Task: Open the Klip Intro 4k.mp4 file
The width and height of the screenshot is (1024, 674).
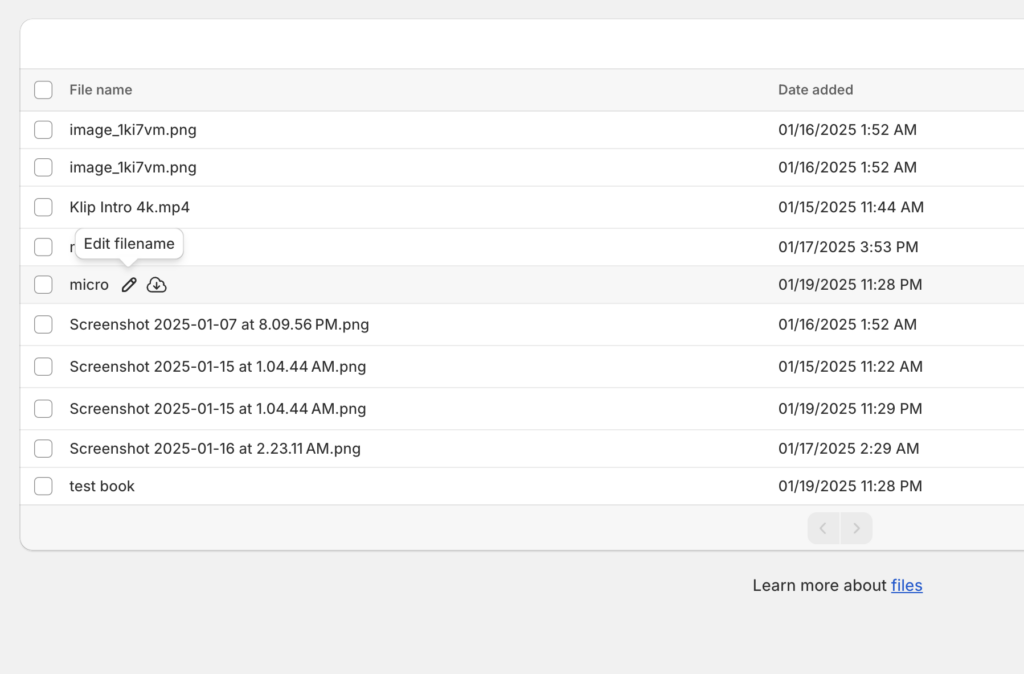Action: (129, 207)
